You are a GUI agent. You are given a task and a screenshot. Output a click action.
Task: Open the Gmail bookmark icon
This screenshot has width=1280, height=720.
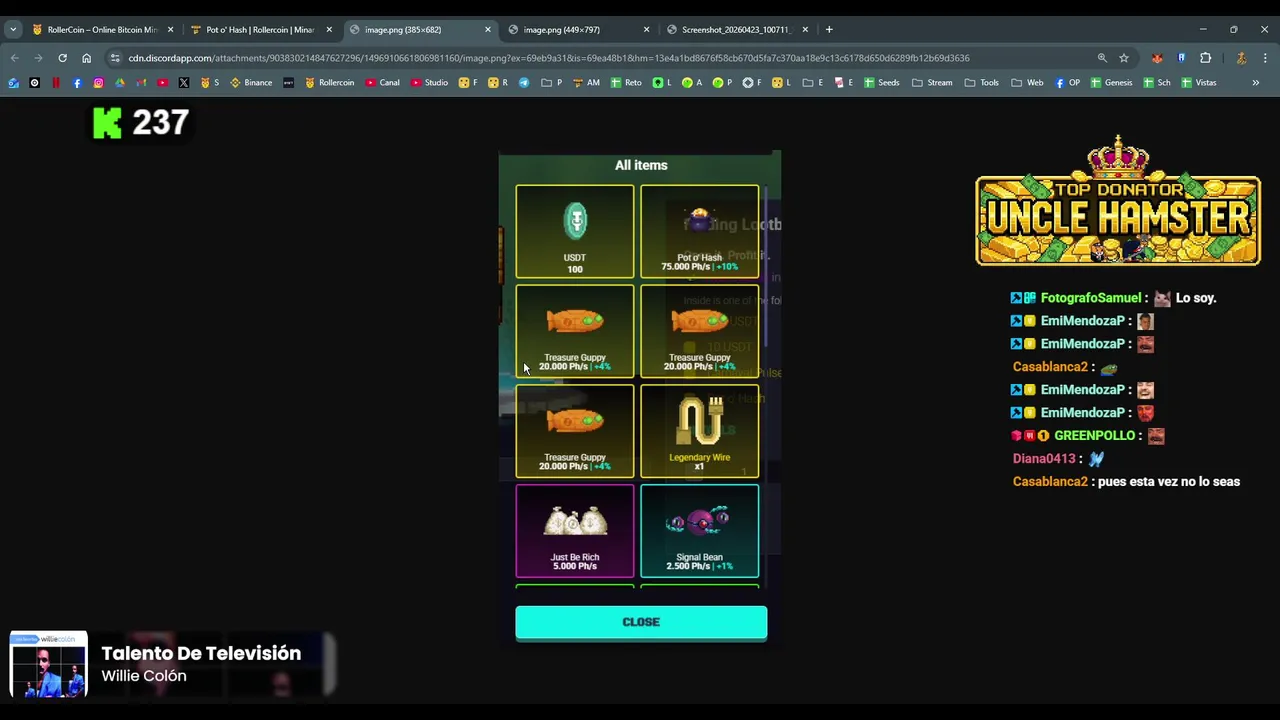pos(141,83)
